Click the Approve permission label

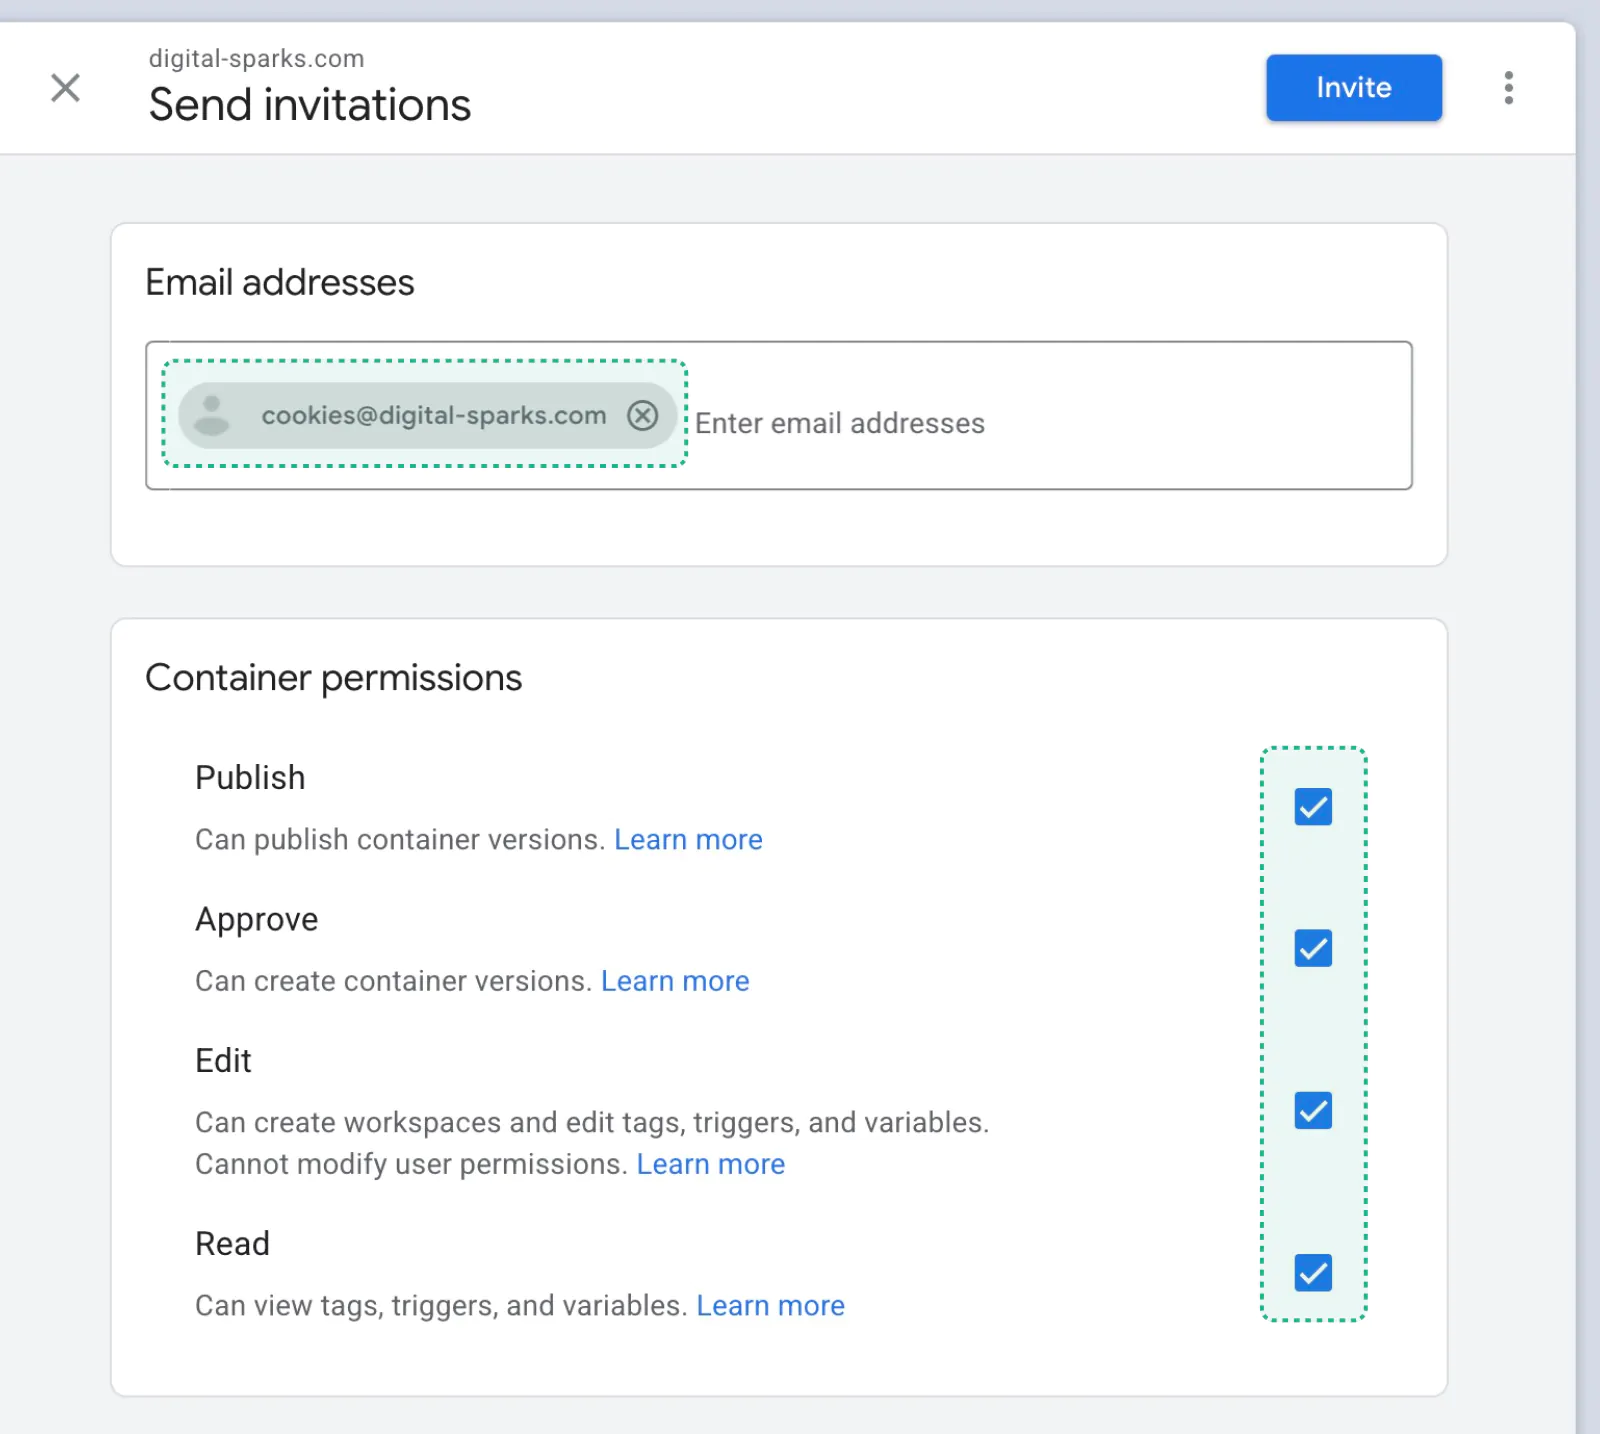click(256, 919)
